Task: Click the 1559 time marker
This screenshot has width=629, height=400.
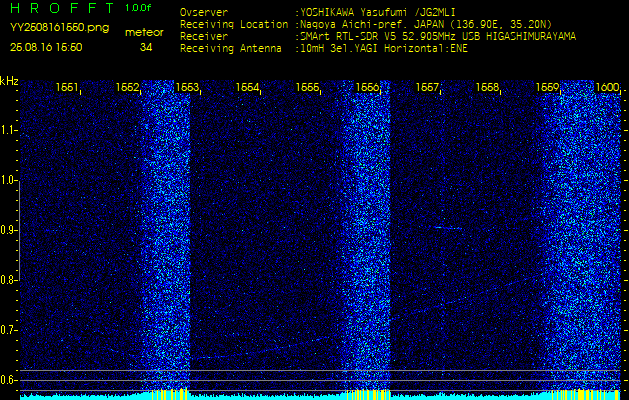Action: pos(548,87)
